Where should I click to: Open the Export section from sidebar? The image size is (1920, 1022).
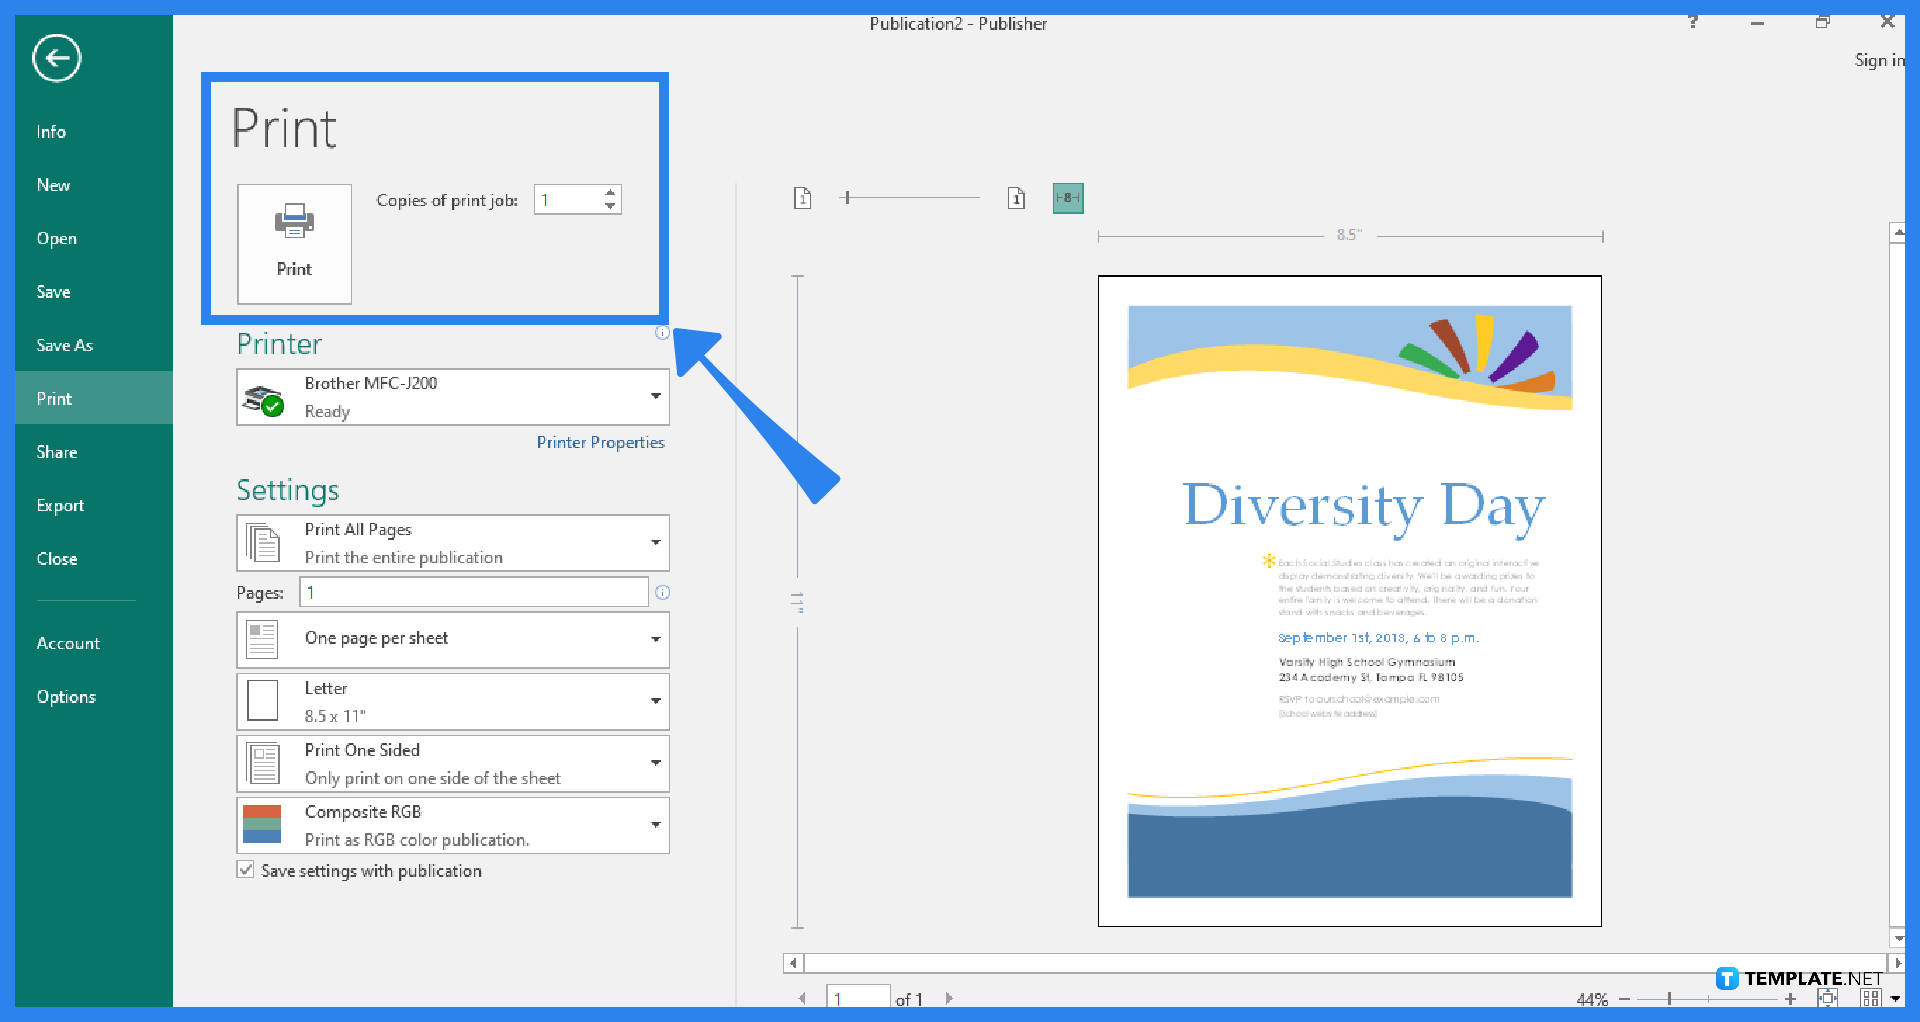tap(60, 505)
